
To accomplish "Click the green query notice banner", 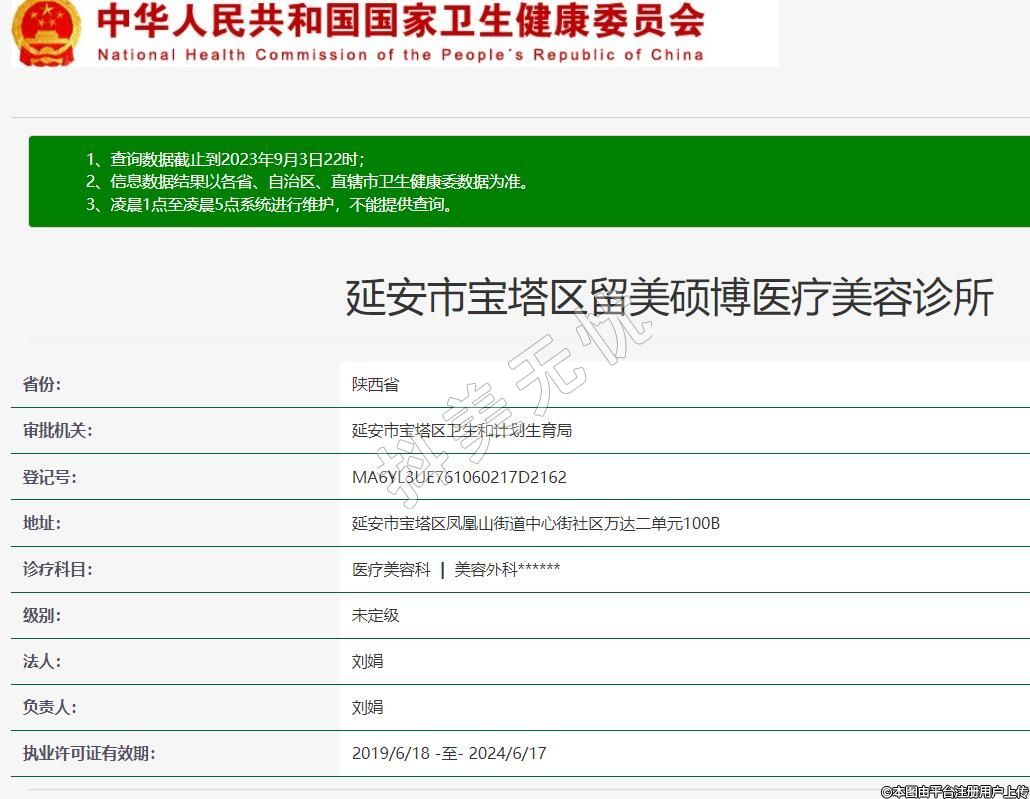I will coord(529,181).
